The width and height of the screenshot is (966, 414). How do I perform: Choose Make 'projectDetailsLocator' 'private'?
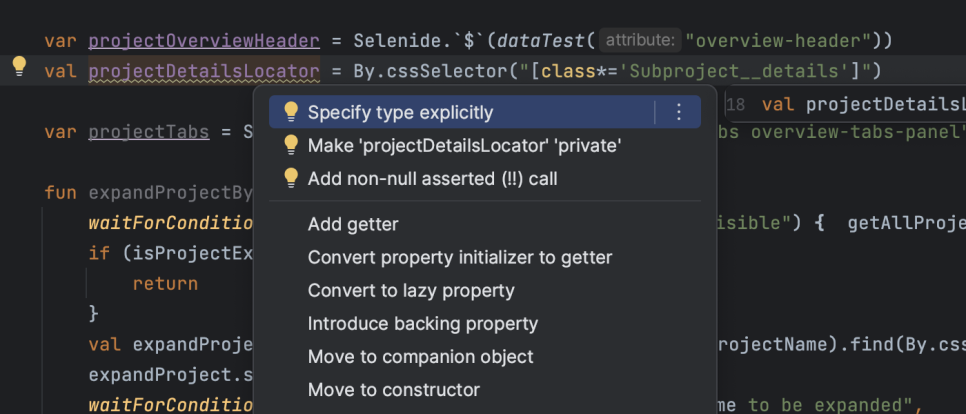click(x=464, y=145)
